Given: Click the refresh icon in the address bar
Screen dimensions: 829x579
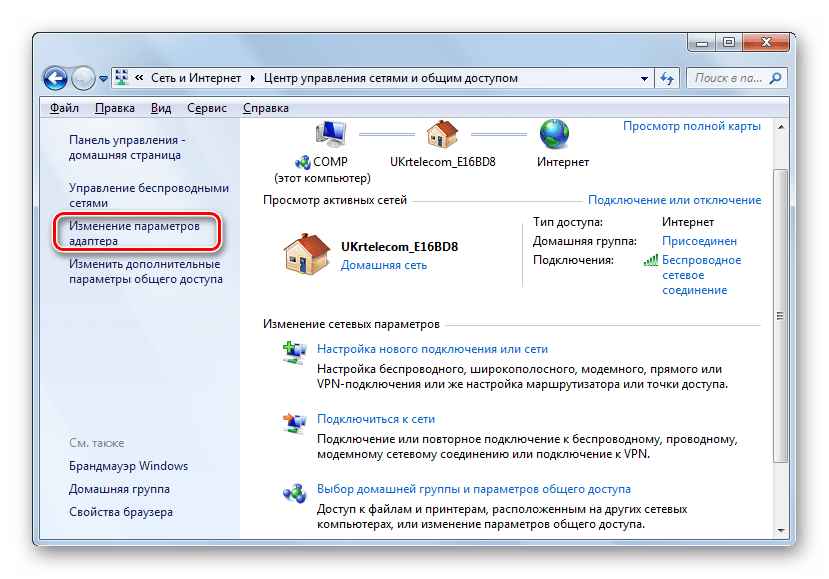Looking at the screenshot, I should click(665, 77).
